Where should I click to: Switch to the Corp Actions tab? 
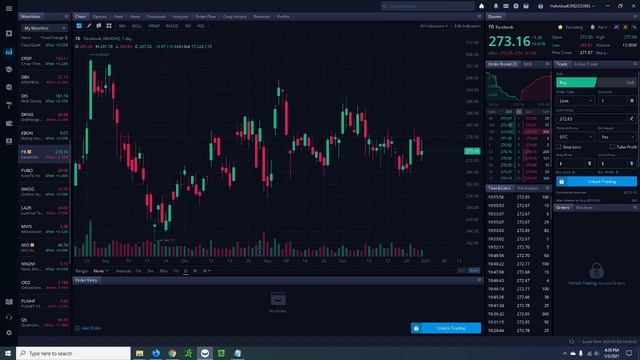tap(234, 17)
